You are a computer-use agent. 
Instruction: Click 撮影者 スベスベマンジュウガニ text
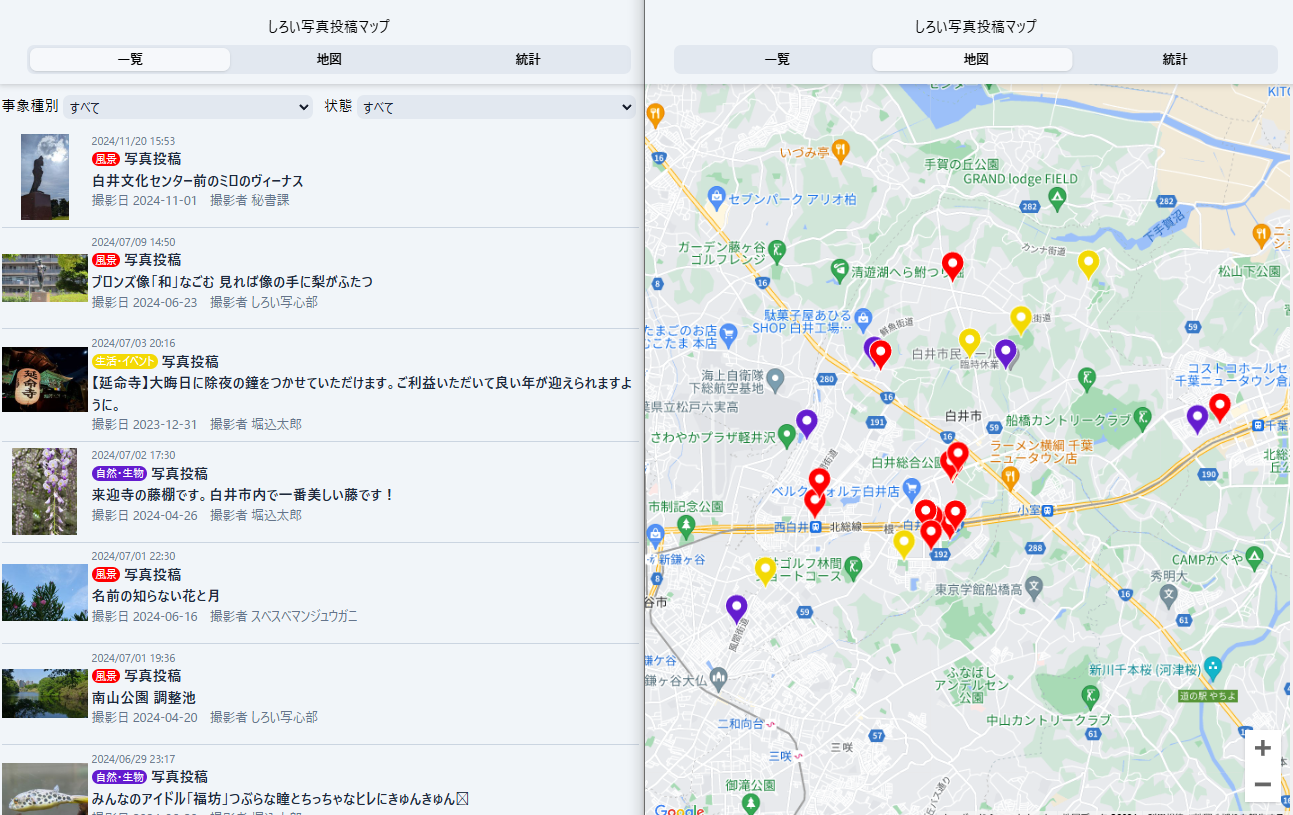[284, 616]
